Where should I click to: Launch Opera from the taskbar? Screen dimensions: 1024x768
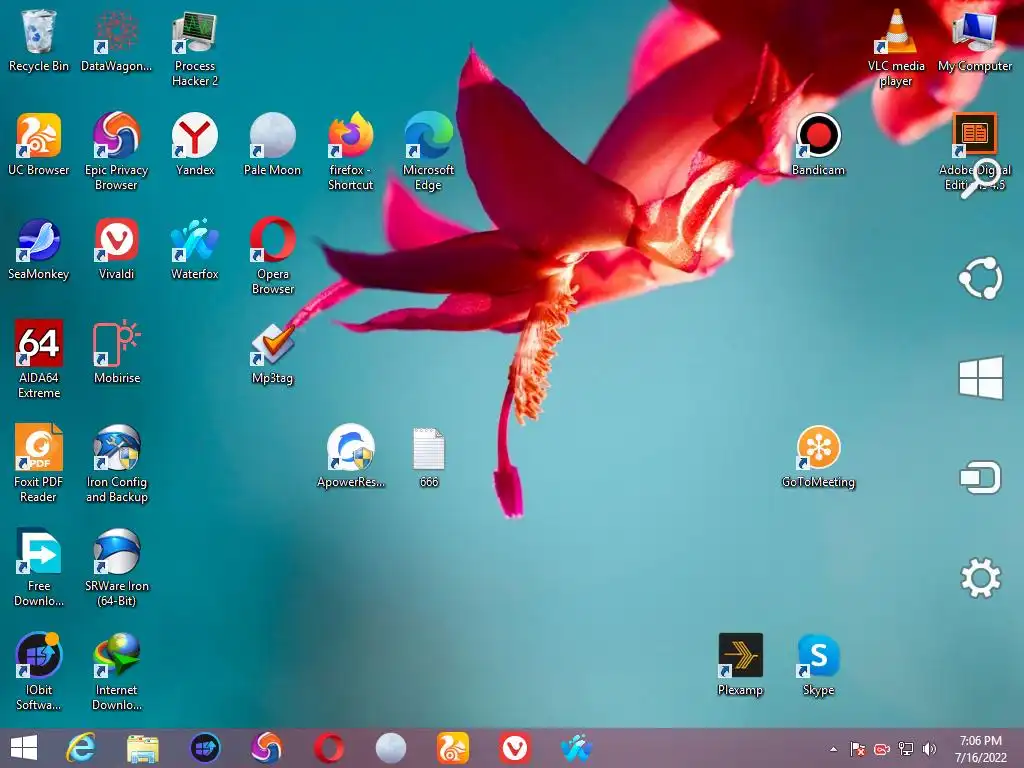[x=328, y=748]
